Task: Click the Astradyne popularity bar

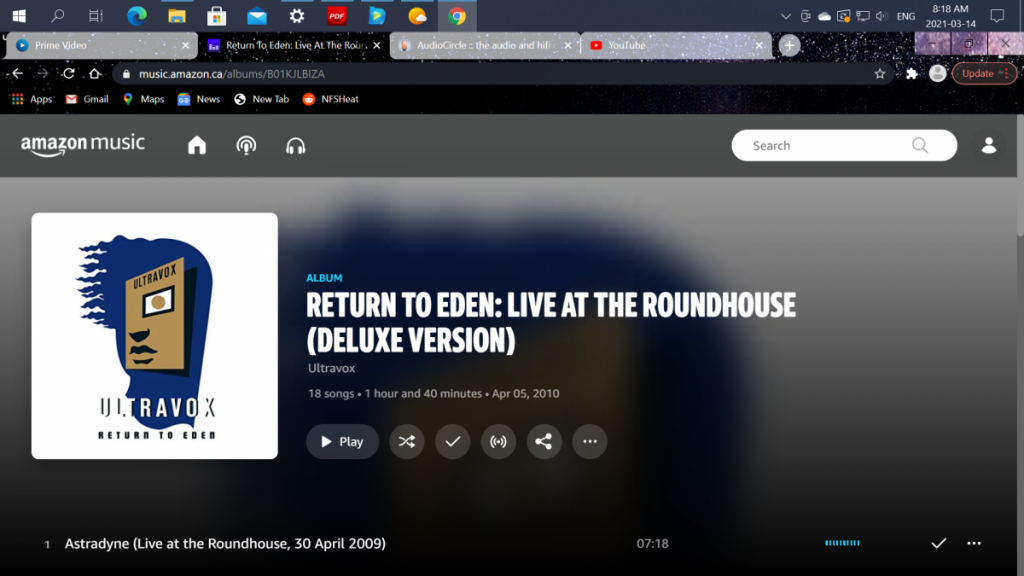Action: [x=842, y=543]
